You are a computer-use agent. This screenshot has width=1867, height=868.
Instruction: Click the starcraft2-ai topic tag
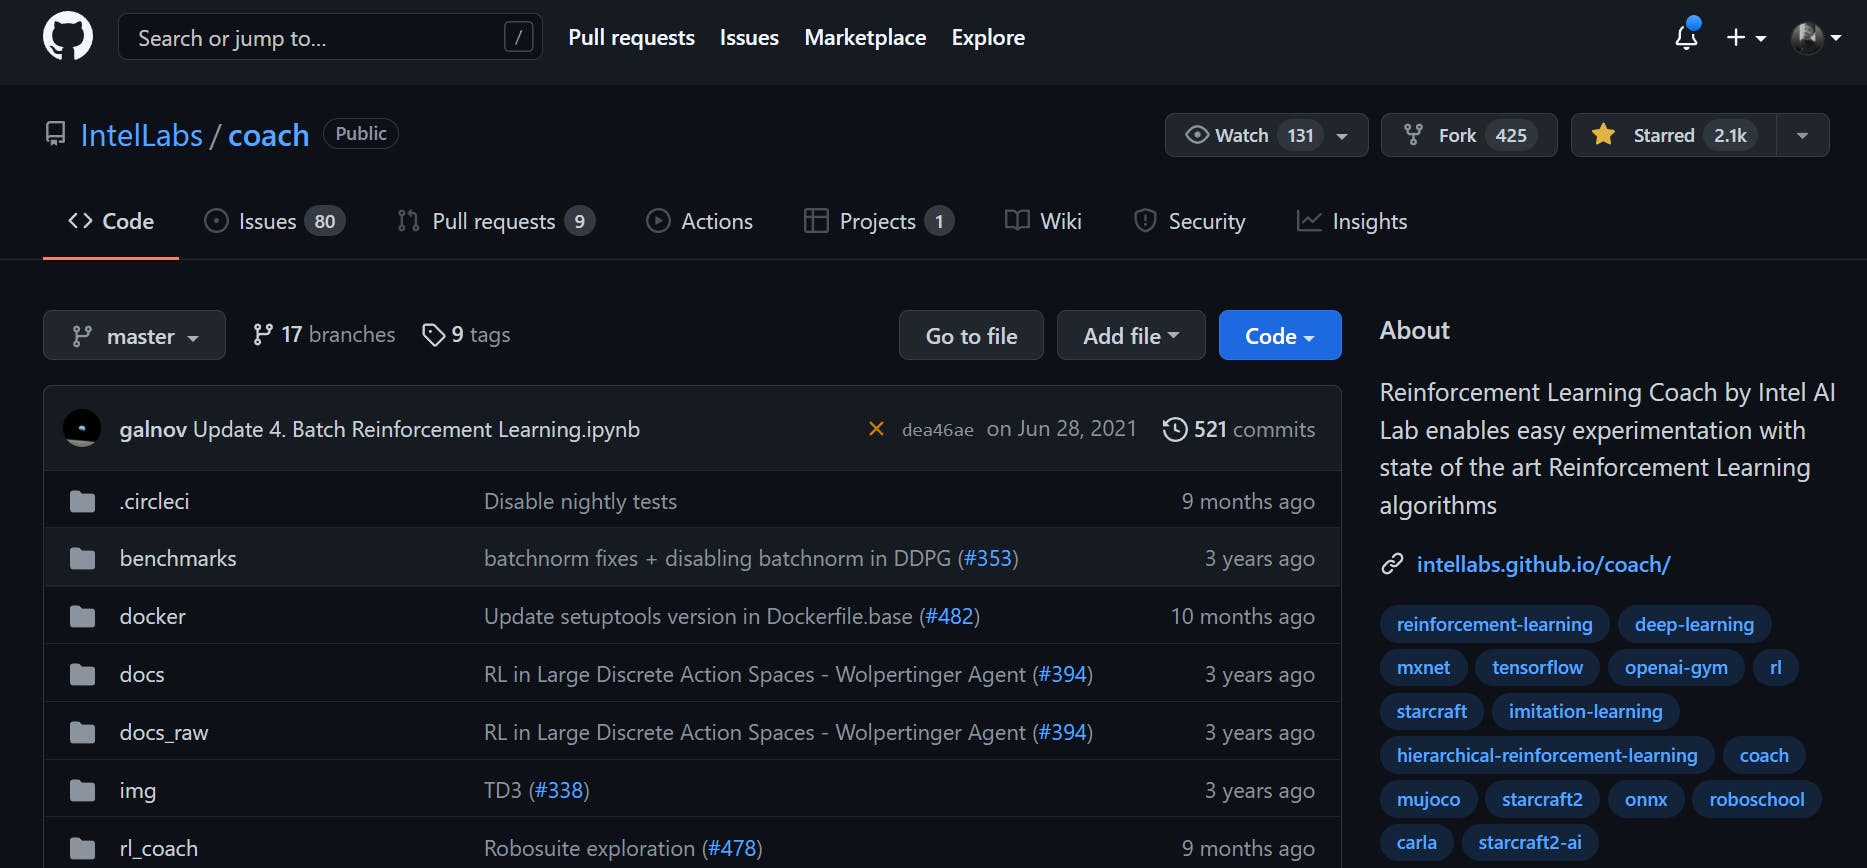tap(1530, 843)
